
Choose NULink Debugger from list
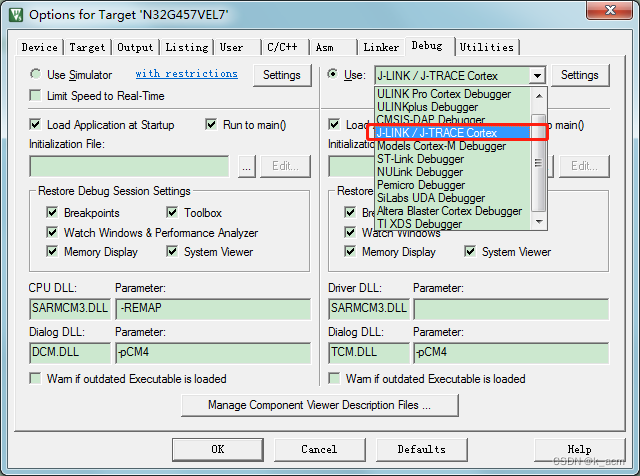pyautogui.click(x=452, y=172)
